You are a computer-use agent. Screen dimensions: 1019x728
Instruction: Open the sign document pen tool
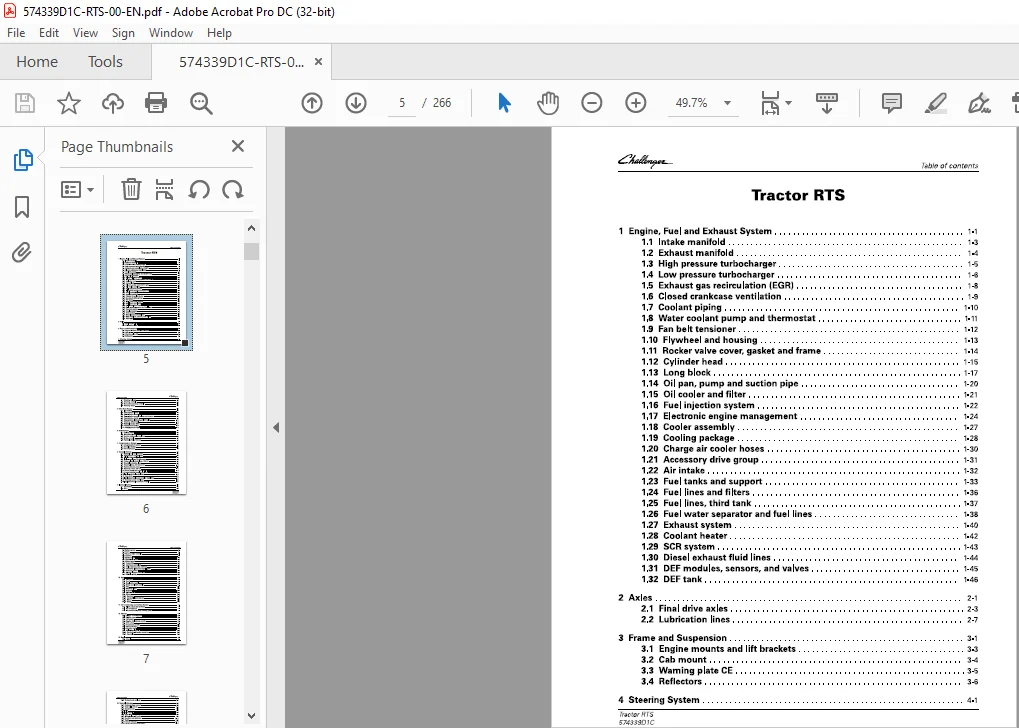[979, 103]
